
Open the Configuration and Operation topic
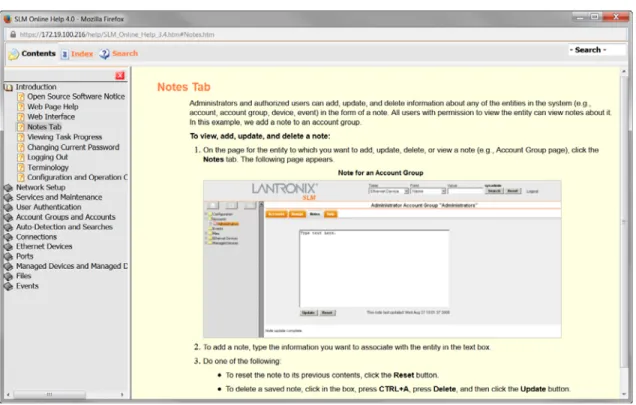(x=77, y=177)
